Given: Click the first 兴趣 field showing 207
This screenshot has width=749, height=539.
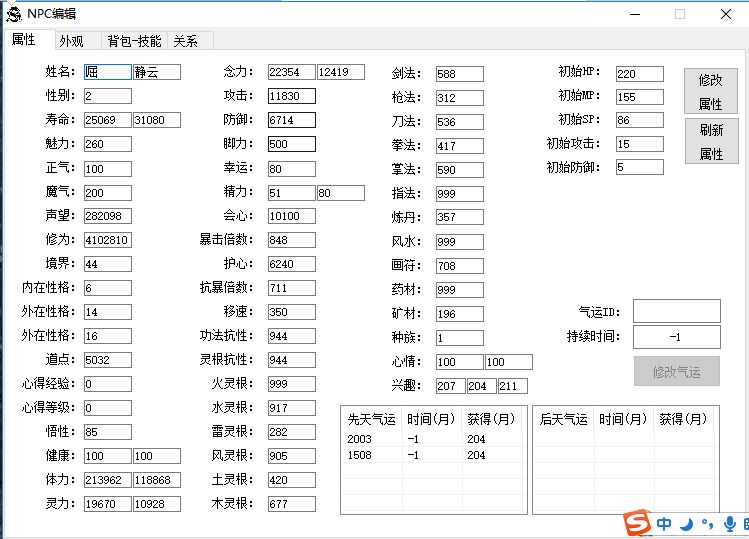Looking at the screenshot, I should [x=450, y=386].
